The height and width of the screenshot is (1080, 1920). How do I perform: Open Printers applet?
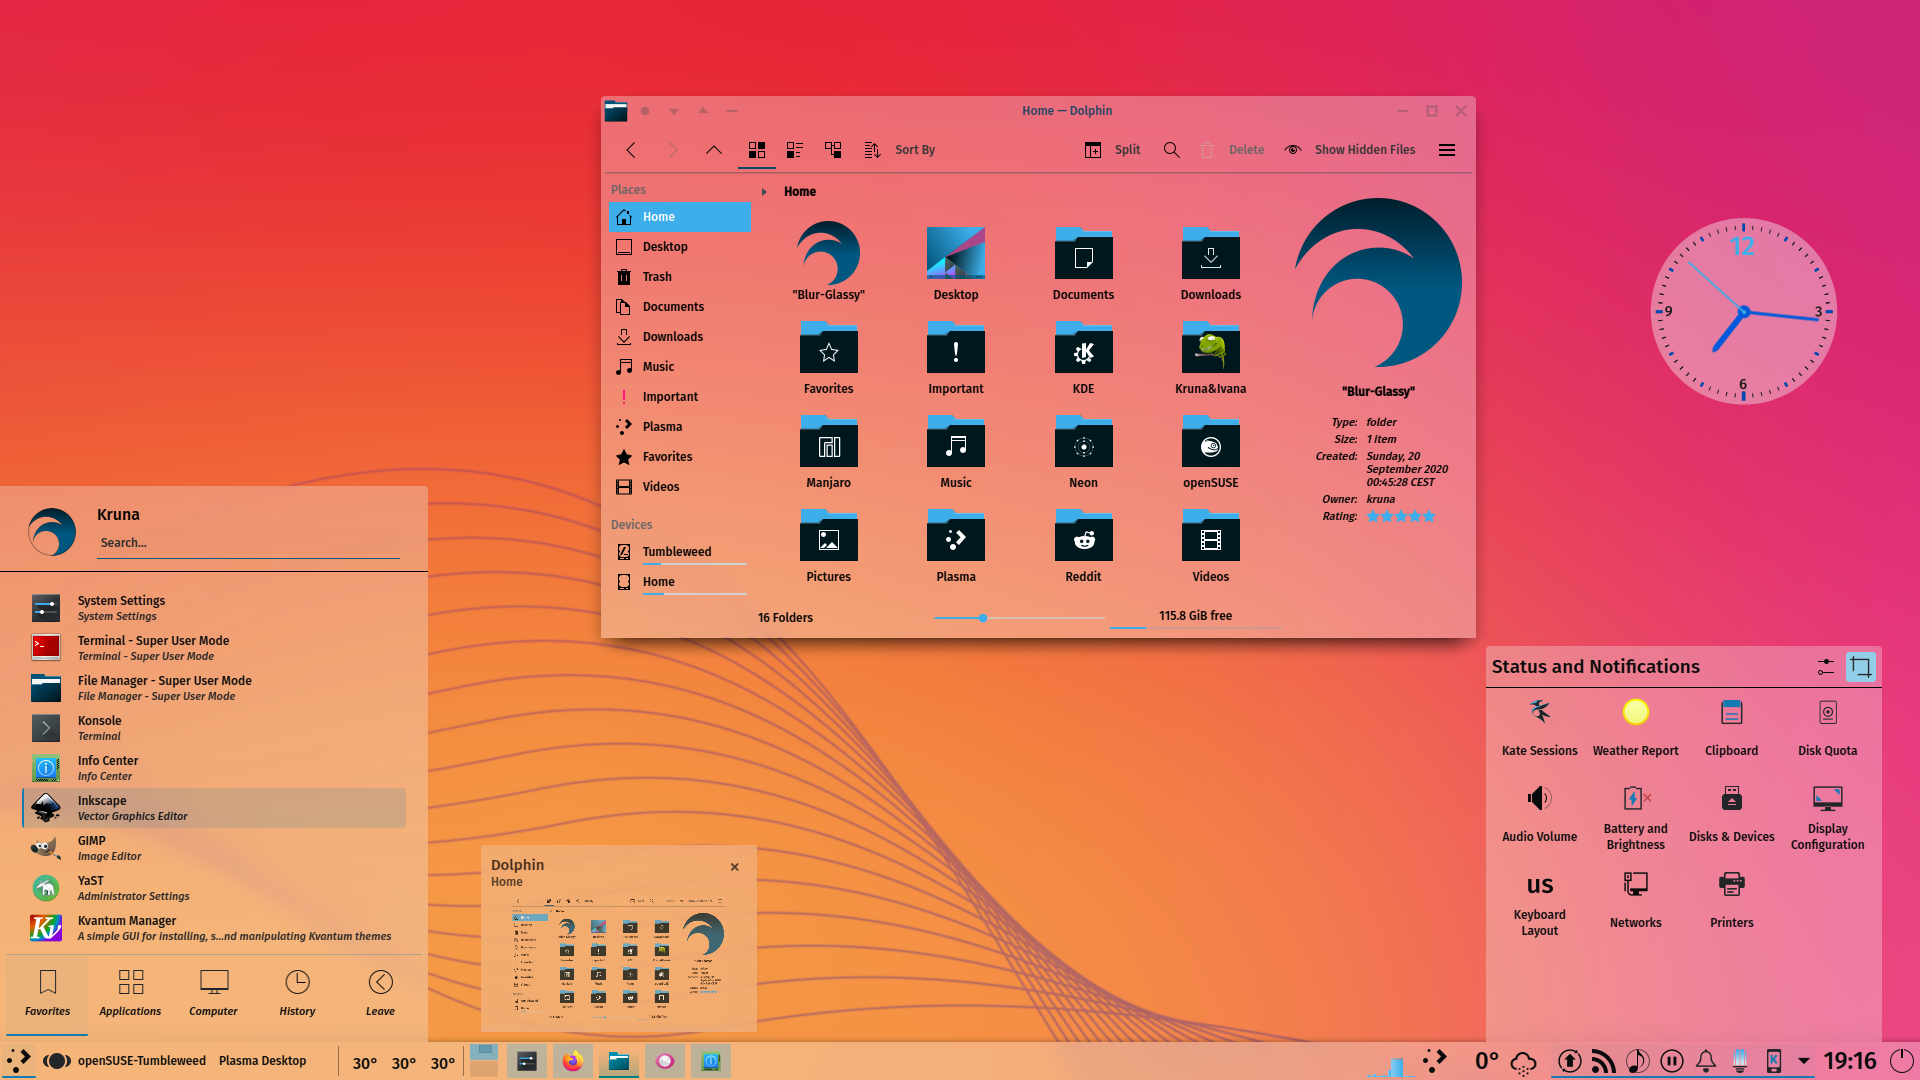pos(1732,900)
